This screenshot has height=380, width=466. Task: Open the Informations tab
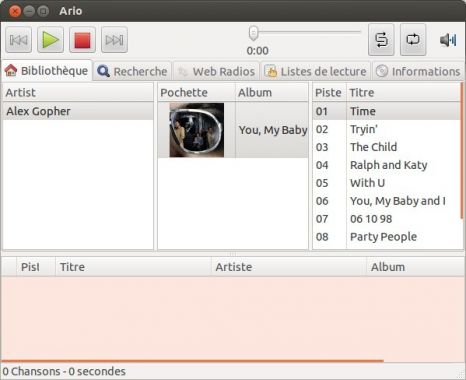tap(418, 71)
